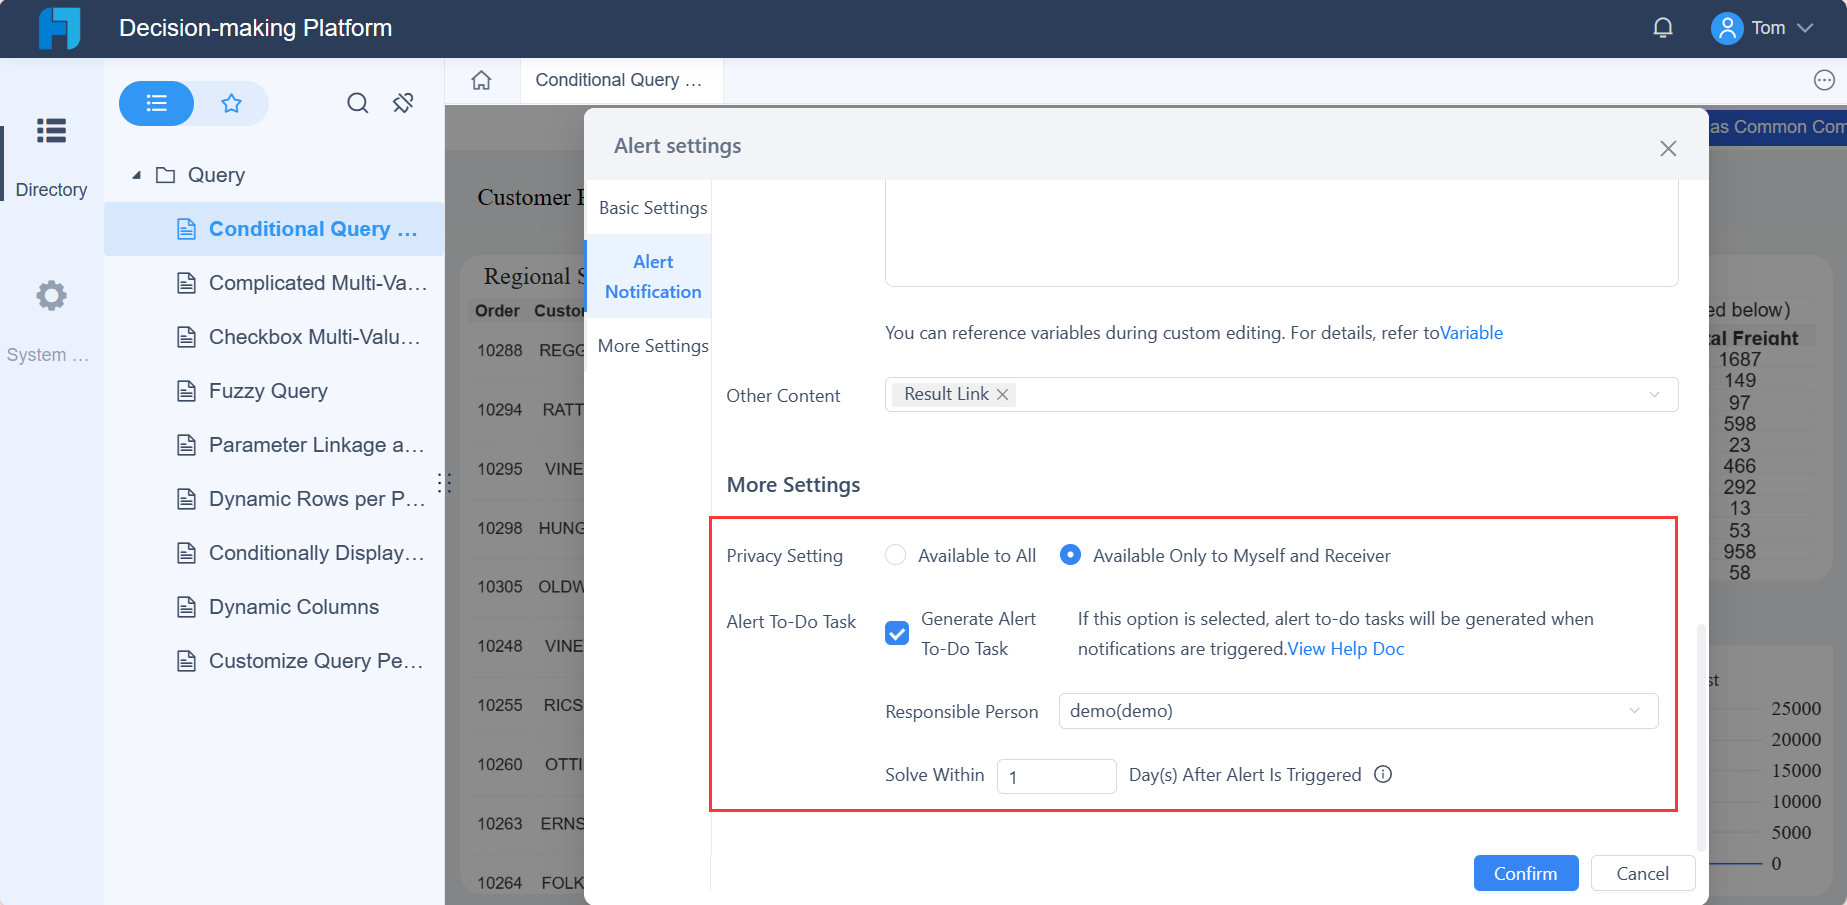This screenshot has width=1847, height=905.
Task: Select Available Only to Myself and Receiver
Action: (x=1070, y=554)
